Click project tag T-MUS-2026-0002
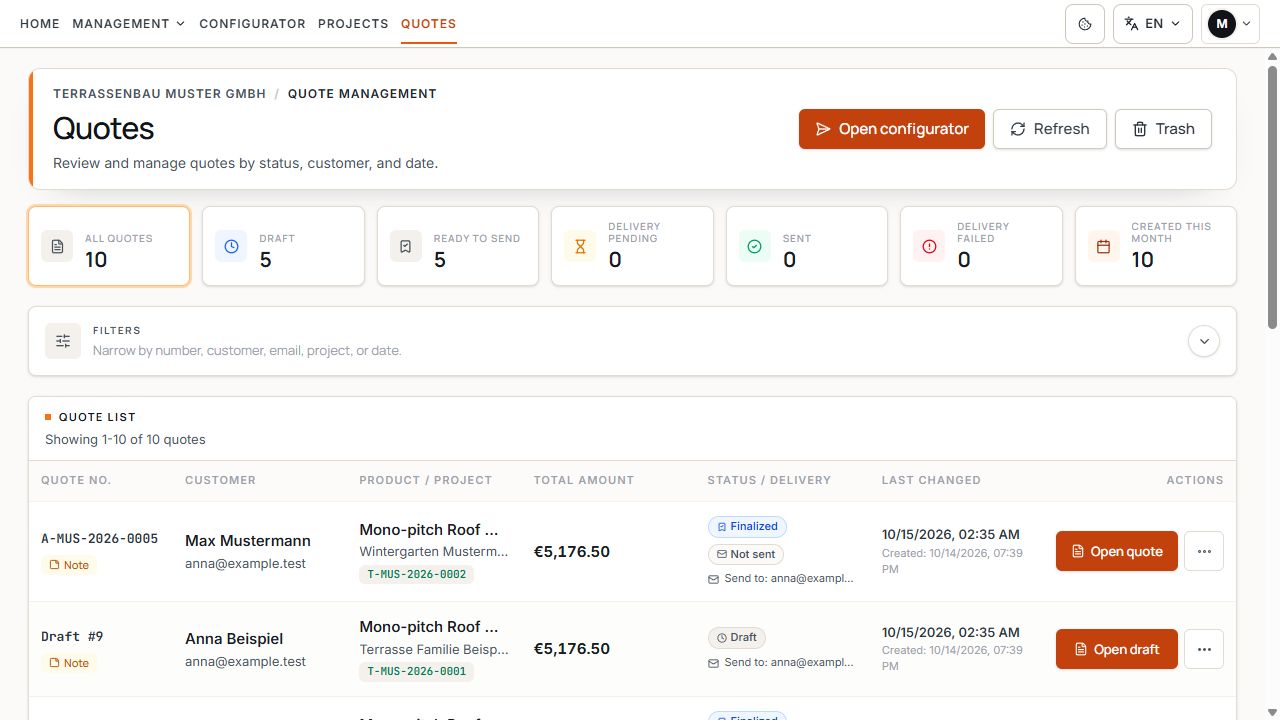 (x=416, y=574)
